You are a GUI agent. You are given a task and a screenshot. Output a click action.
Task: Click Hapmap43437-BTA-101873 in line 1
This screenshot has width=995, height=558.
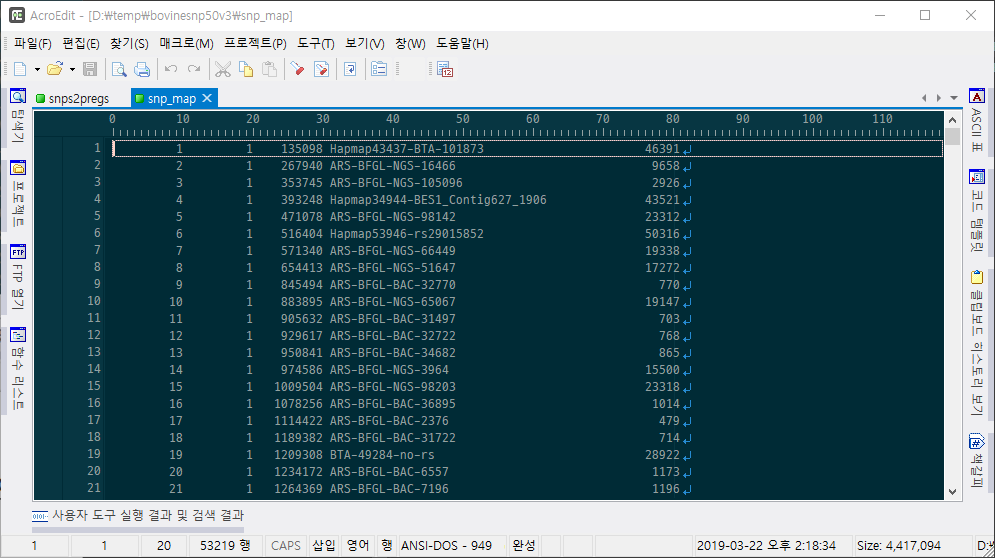coord(406,149)
